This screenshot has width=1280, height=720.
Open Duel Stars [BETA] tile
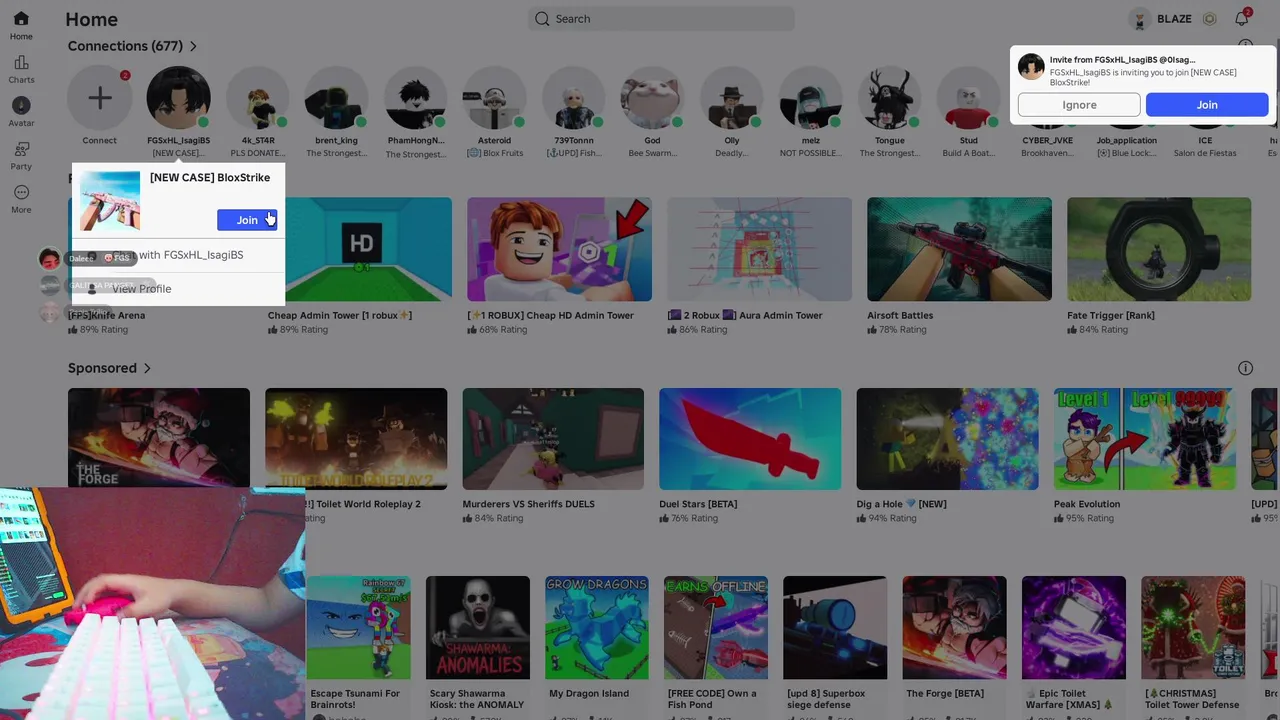tap(750, 439)
